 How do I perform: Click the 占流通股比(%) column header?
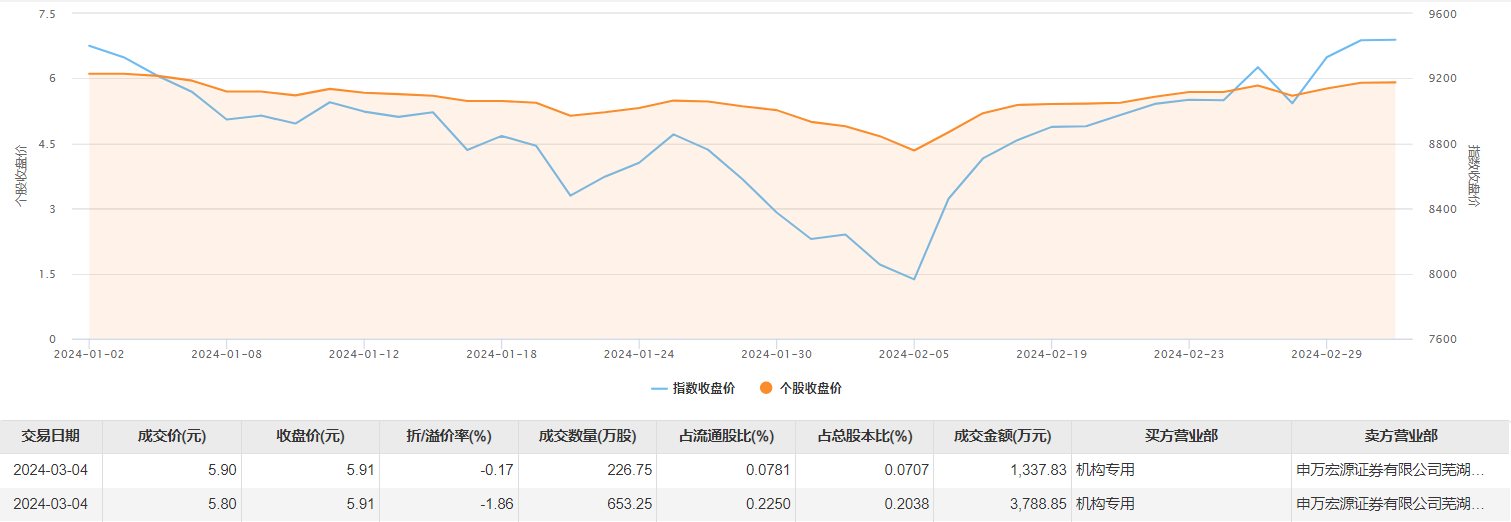coord(726,437)
